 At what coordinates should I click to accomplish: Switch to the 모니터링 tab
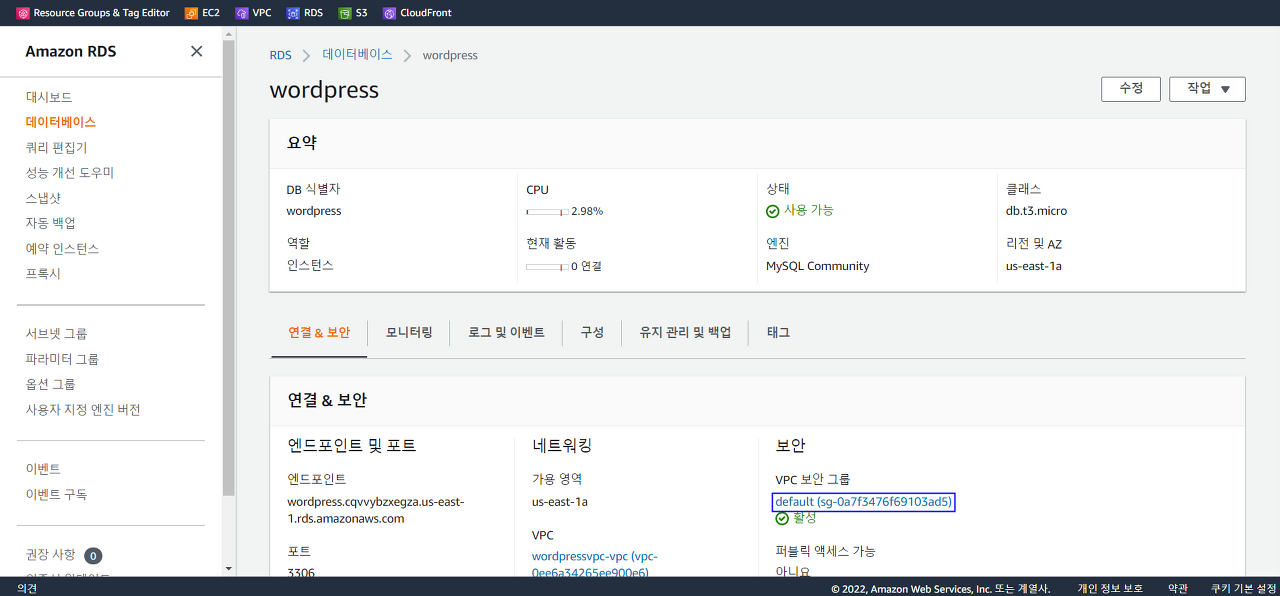click(409, 332)
